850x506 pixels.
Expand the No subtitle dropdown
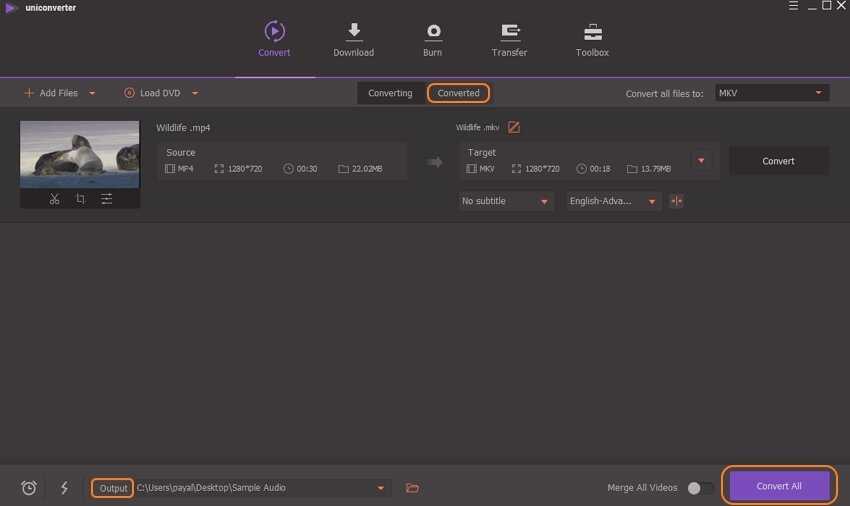pyautogui.click(x=506, y=201)
